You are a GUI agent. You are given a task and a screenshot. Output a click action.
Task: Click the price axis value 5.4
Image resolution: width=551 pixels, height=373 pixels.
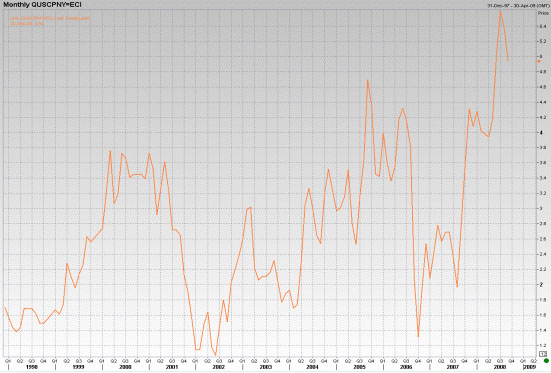tap(542, 26)
